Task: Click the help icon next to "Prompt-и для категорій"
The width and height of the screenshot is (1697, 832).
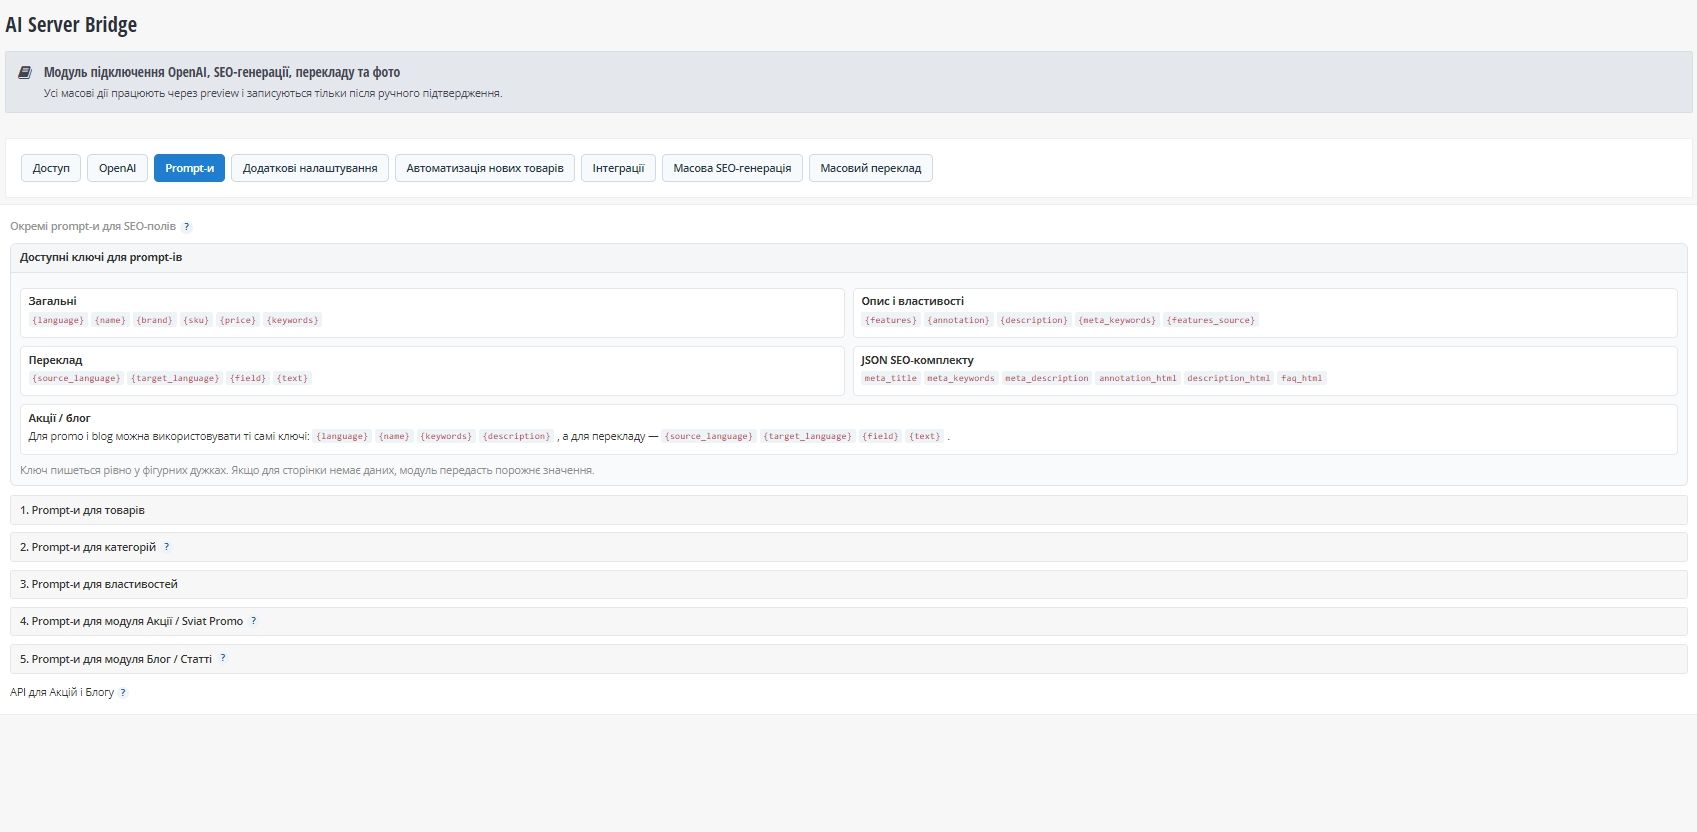Action: click(167, 547)
